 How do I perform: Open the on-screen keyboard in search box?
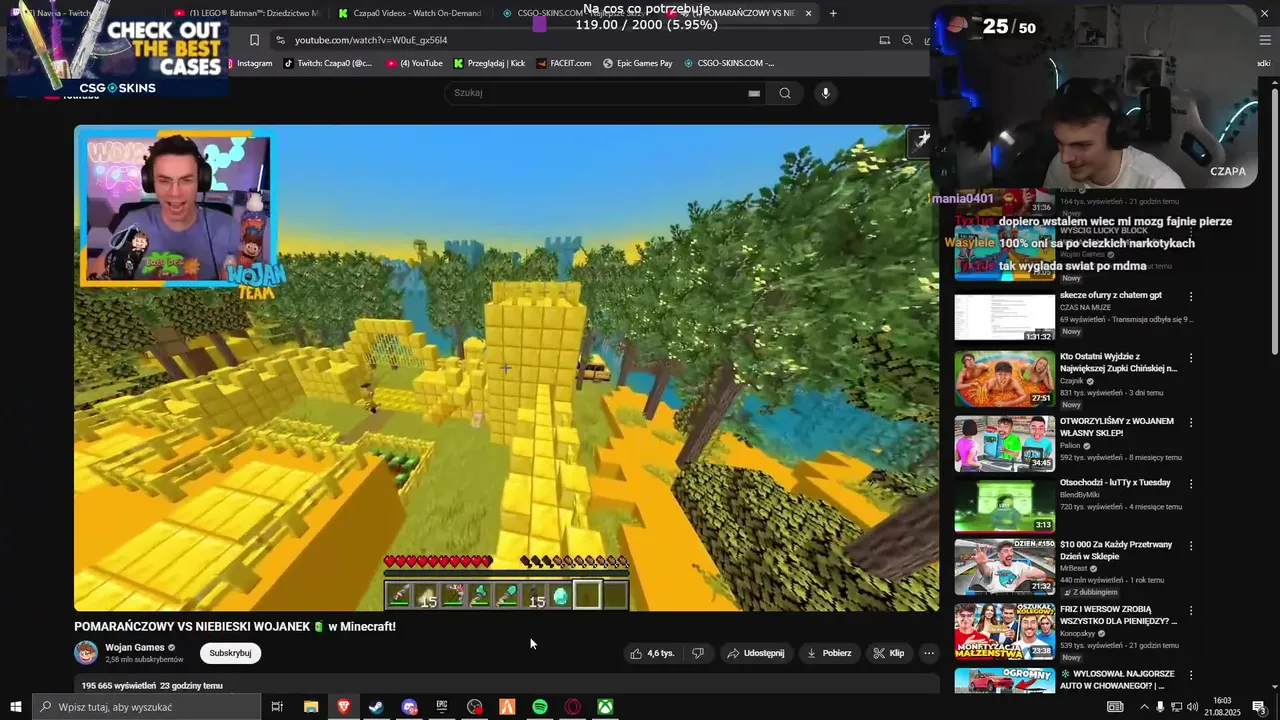(x=754, y=93)
